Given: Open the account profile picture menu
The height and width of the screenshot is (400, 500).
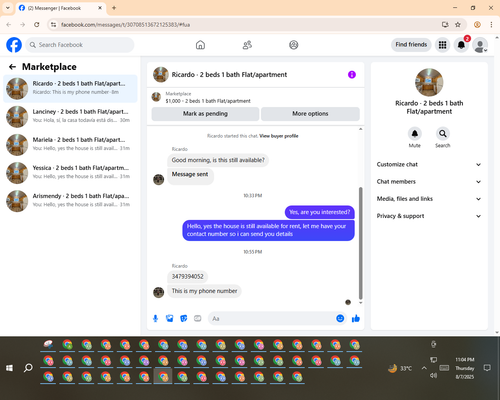Looking at the screenshot, I should [480, 45].
